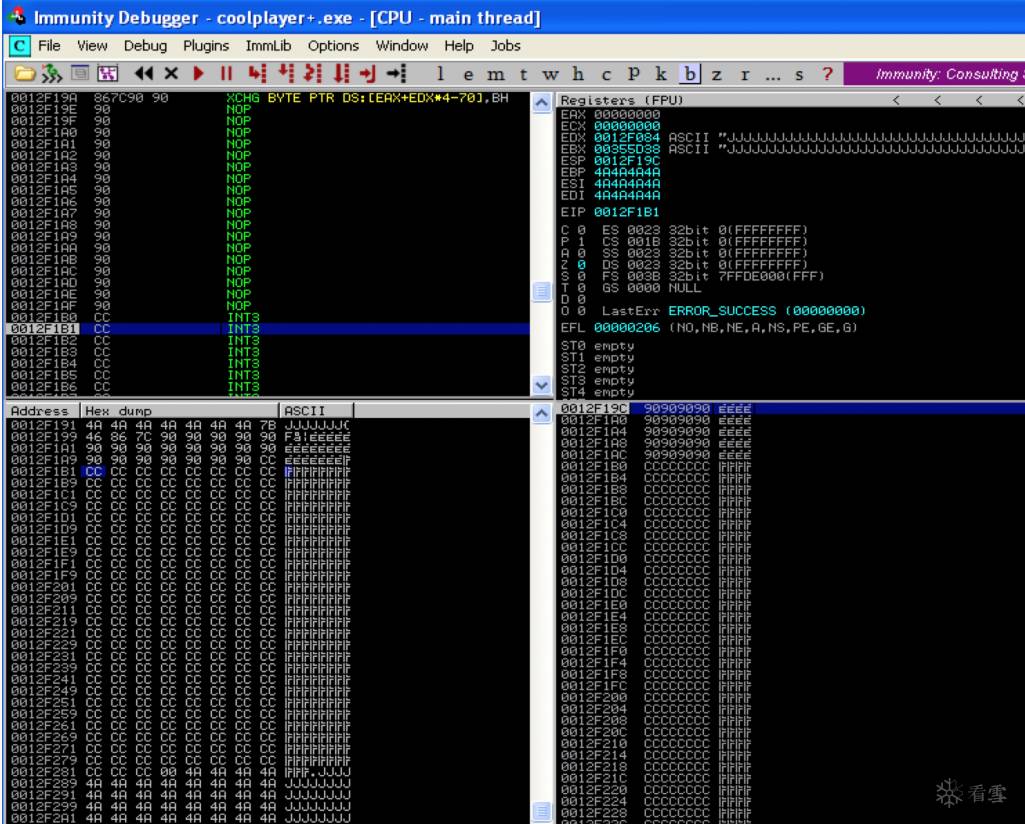Show hardware breakpoints with 'z' button

(716, 74)
